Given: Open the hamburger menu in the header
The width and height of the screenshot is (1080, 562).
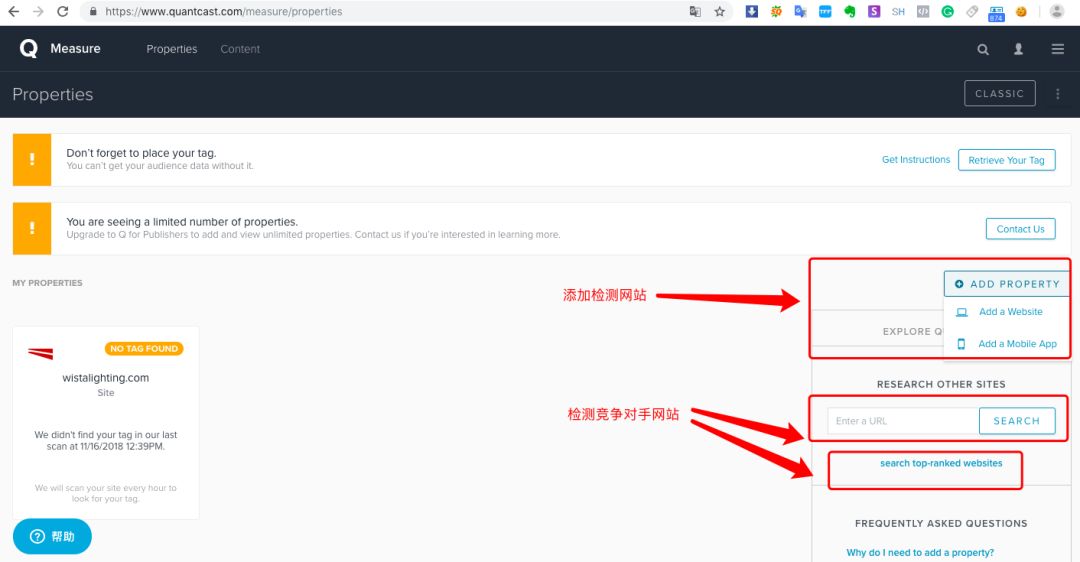Looking at the screenshot, I should (x=1057, y=49).
